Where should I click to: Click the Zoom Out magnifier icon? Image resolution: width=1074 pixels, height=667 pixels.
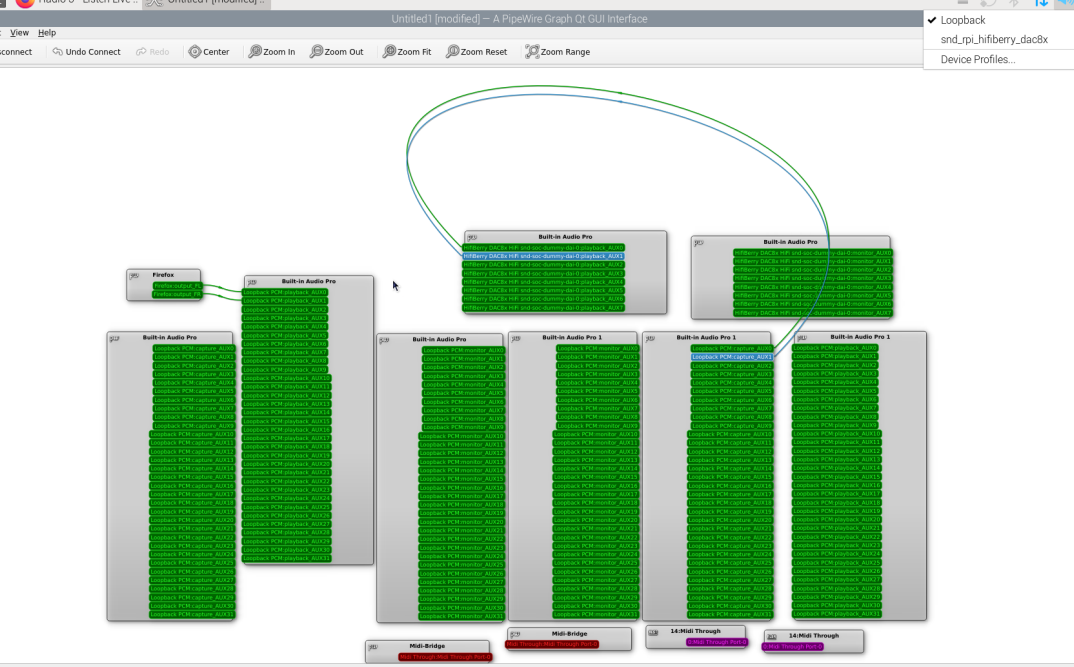(x=316, y=51)
